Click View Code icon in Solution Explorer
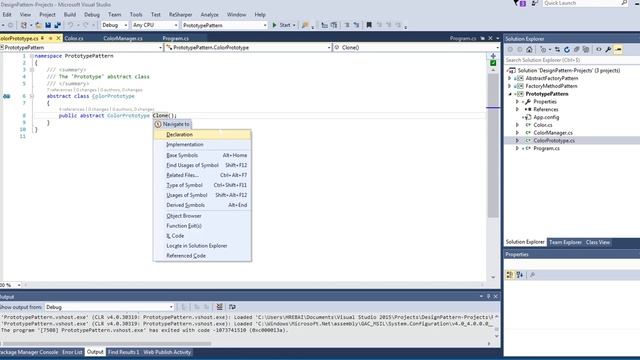Screen dimensions: 640x360 pos(599,50)
